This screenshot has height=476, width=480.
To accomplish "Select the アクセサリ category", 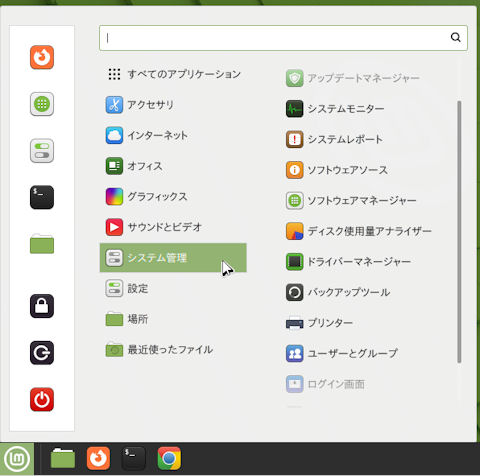I will click(173, 105).
